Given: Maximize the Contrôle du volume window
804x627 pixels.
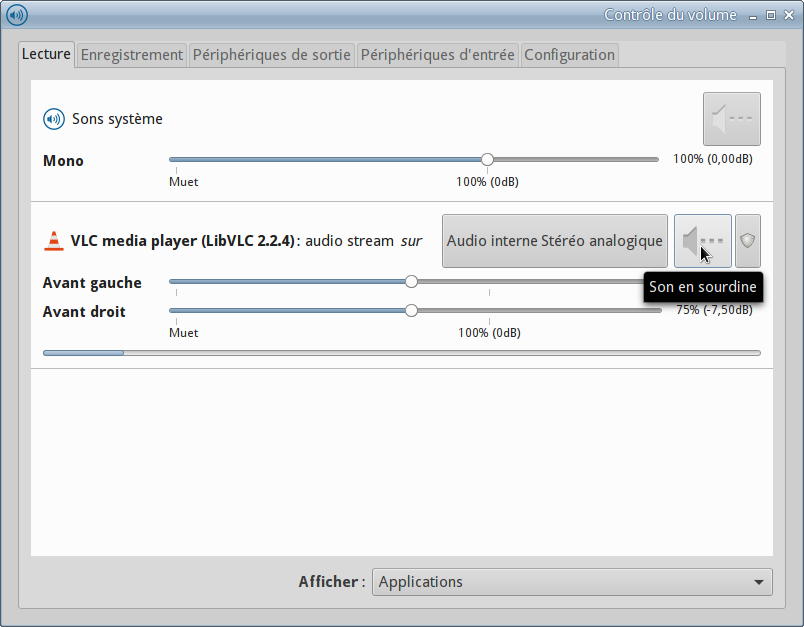Looking at the screenshot, I should click(771, 15).
